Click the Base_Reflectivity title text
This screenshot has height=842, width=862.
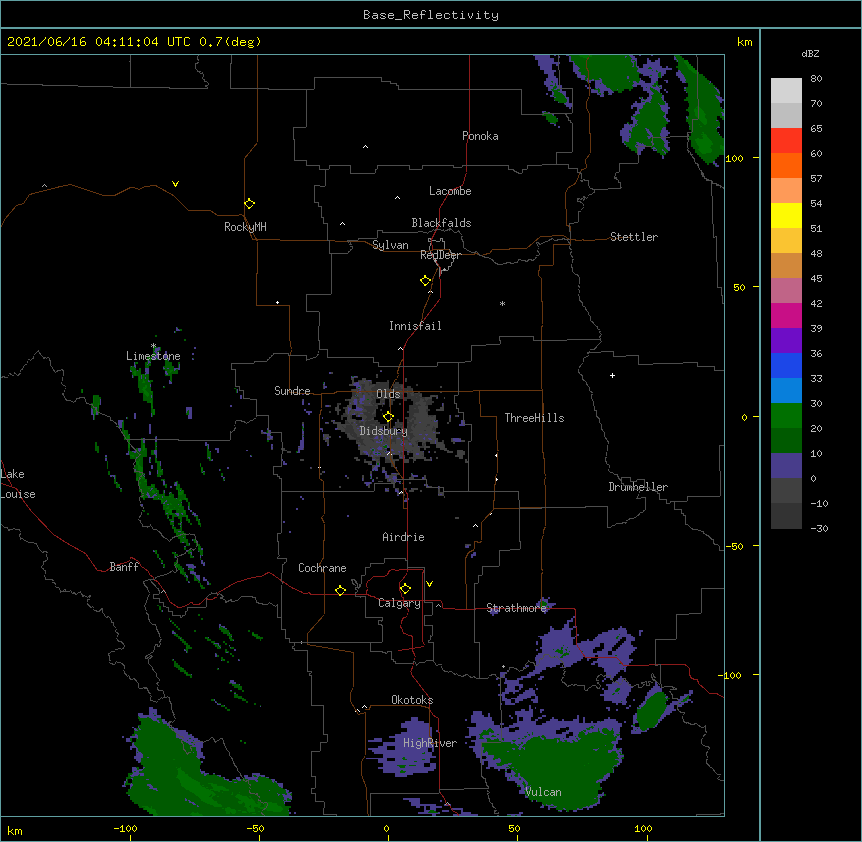431,15
